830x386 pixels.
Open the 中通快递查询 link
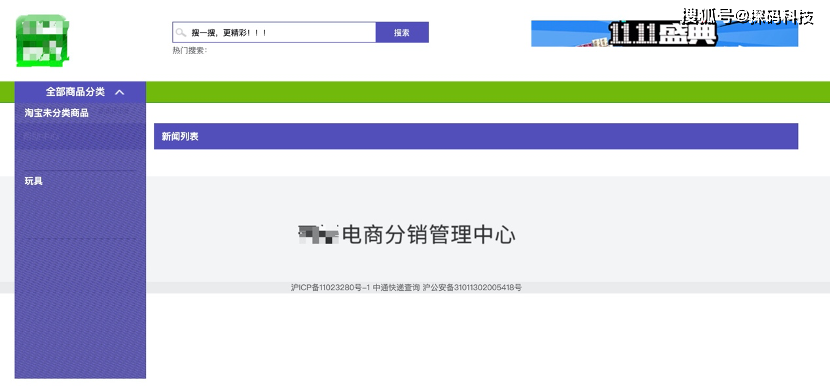click(x=396, y=288)
